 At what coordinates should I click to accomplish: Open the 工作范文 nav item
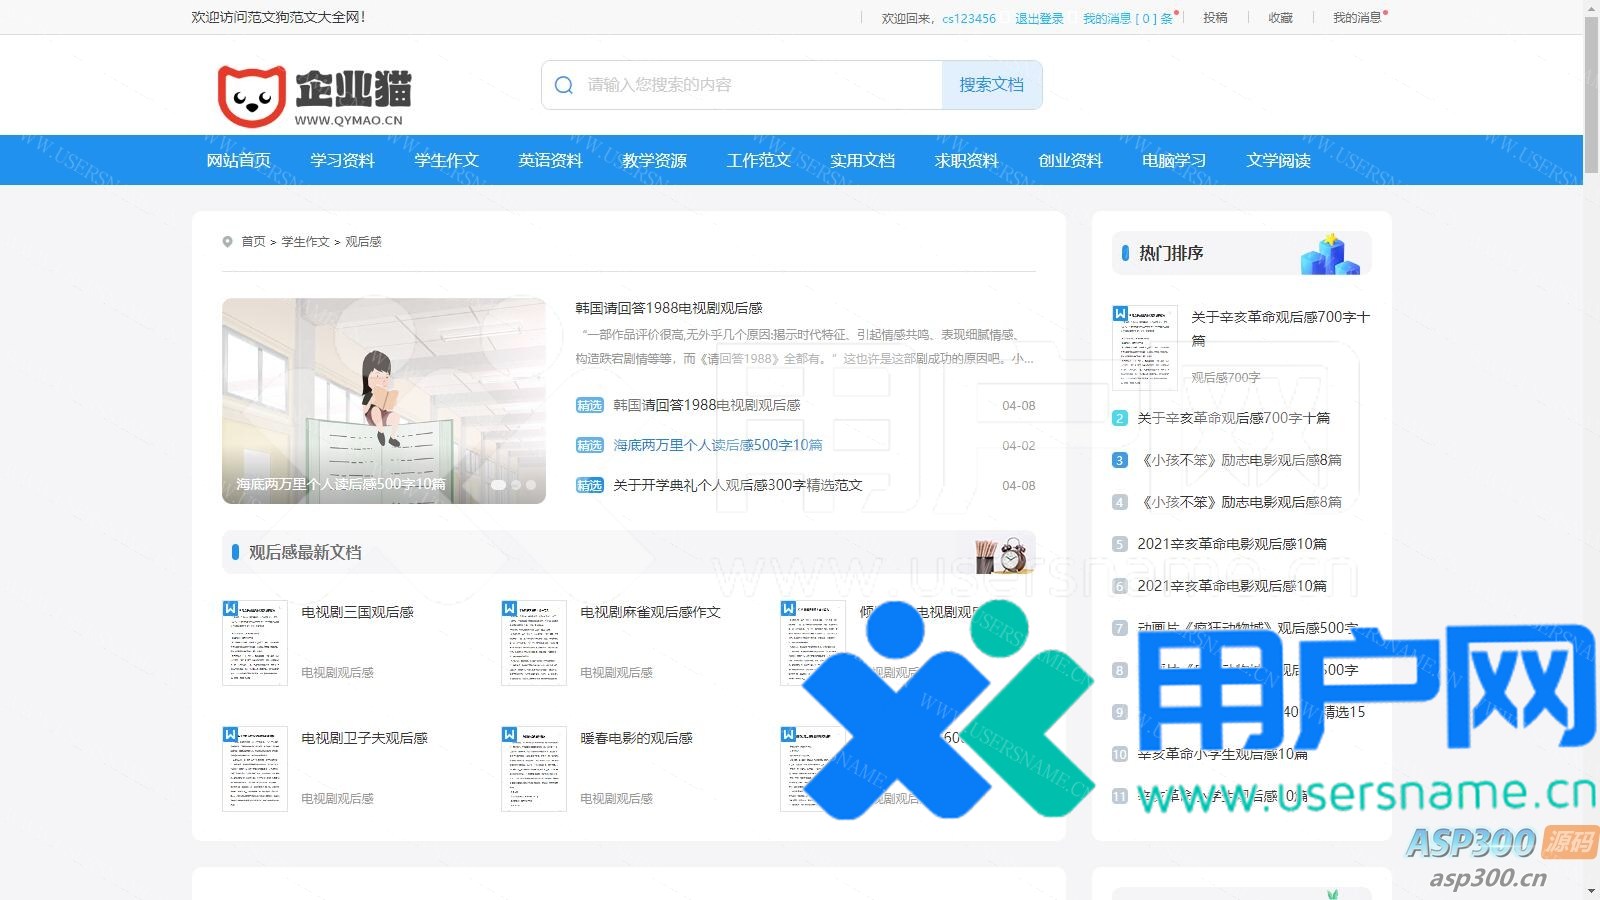click(x=758, y=160)
